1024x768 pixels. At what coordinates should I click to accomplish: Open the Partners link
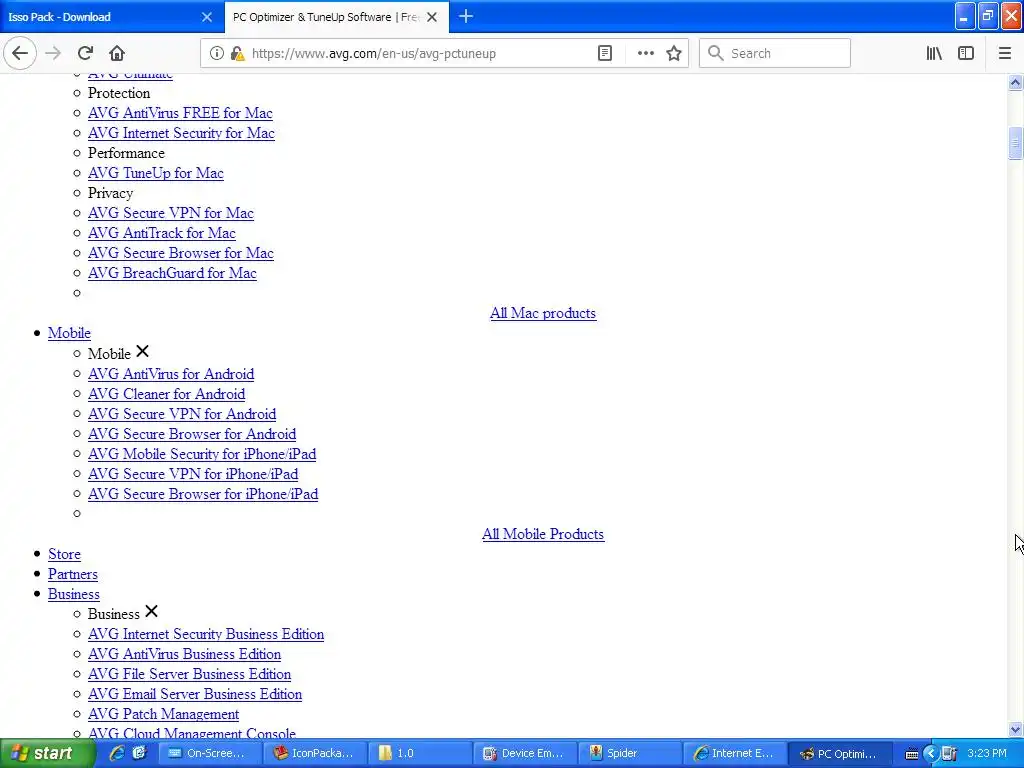tap(72, 575)
